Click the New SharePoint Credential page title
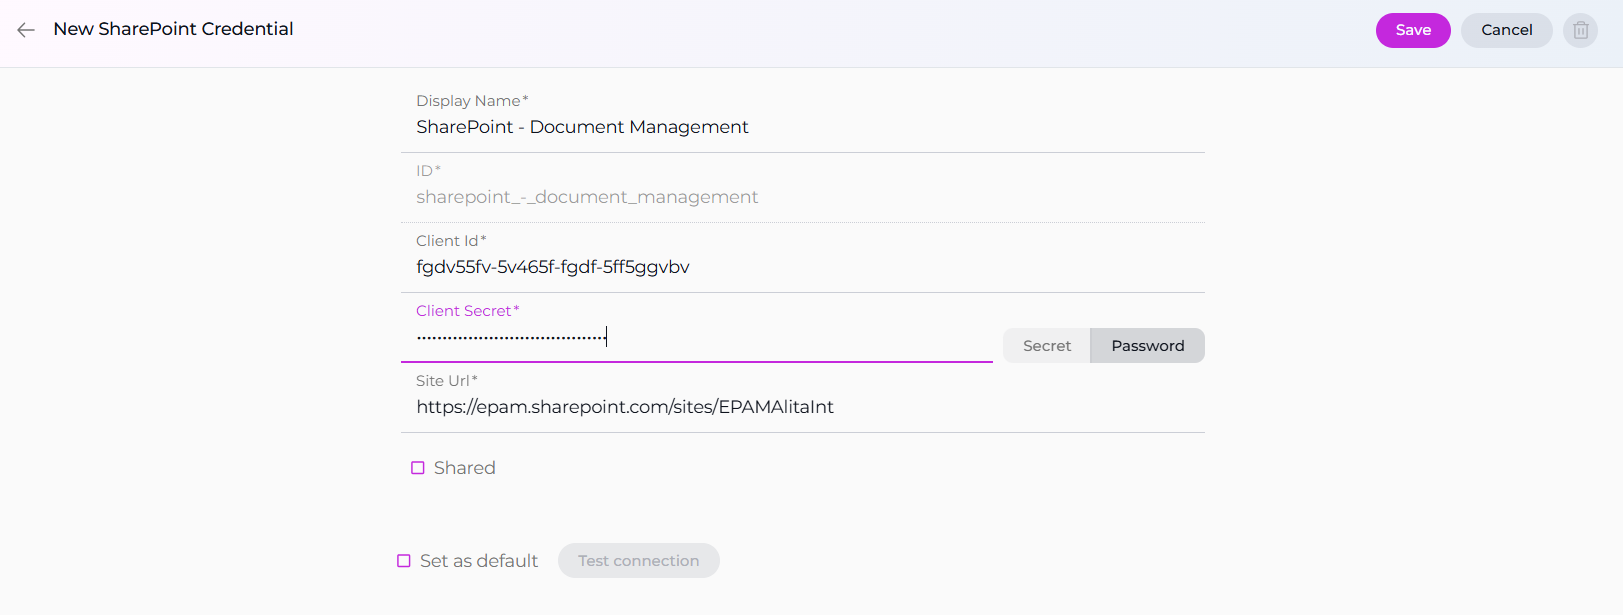This screenshot has width=1623, height=615. (x=173, y=29)
